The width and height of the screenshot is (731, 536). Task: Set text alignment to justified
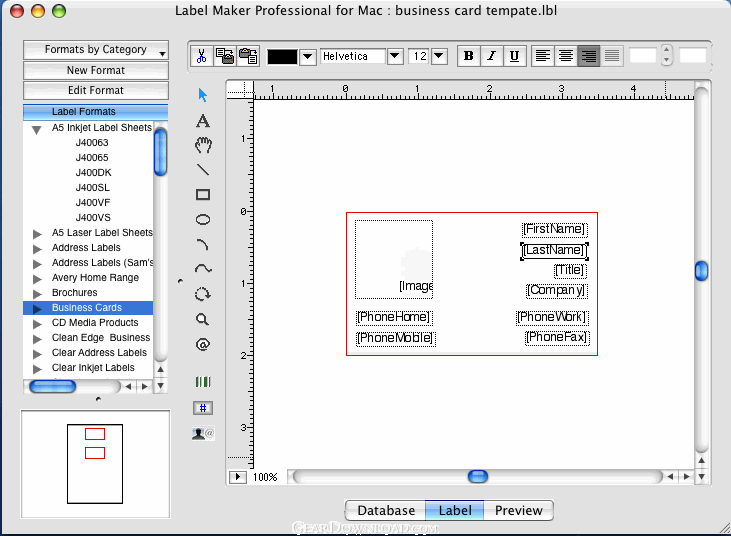(612, 56)
